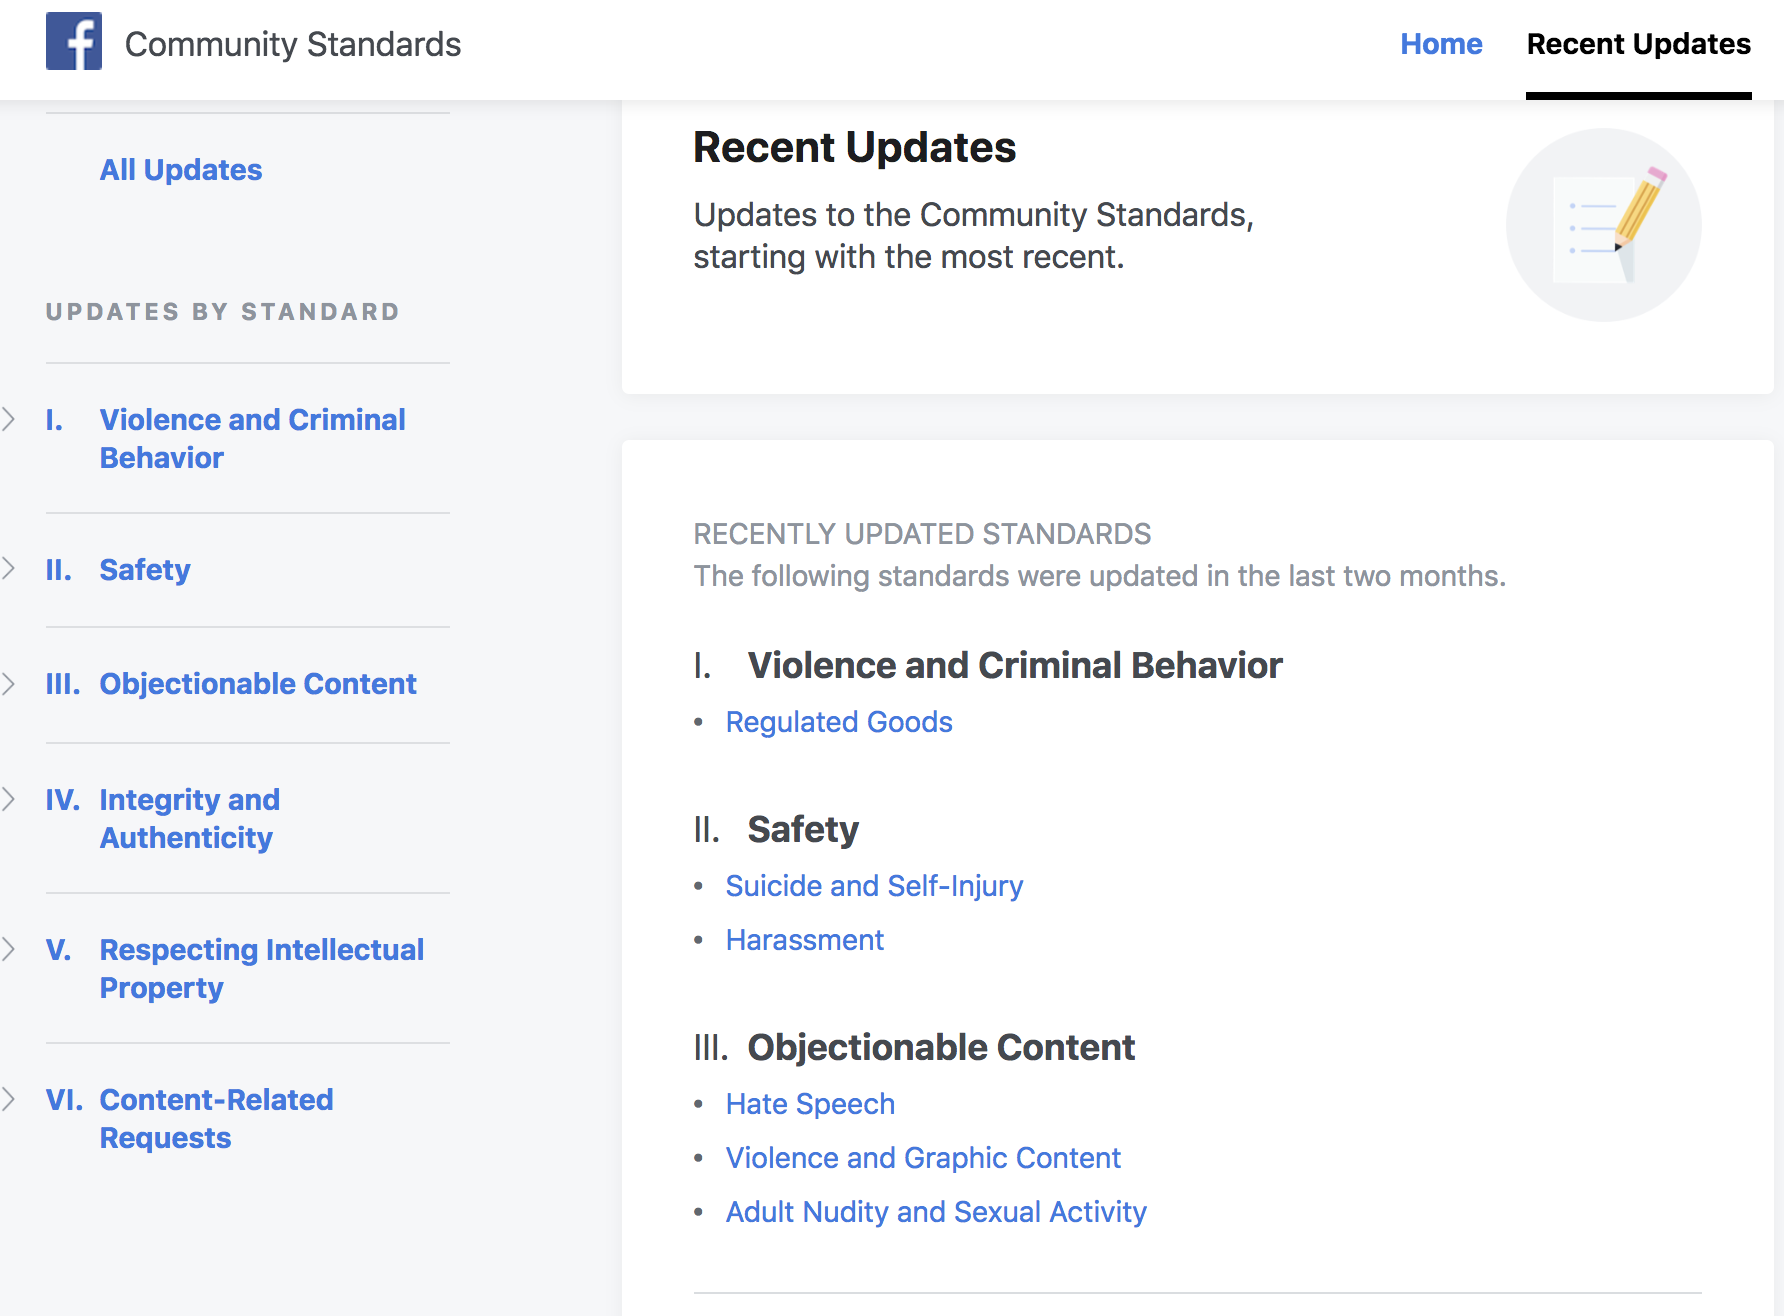1784x1316 pixels.
Task: Open the All Updates link
Action: point(181,170)
